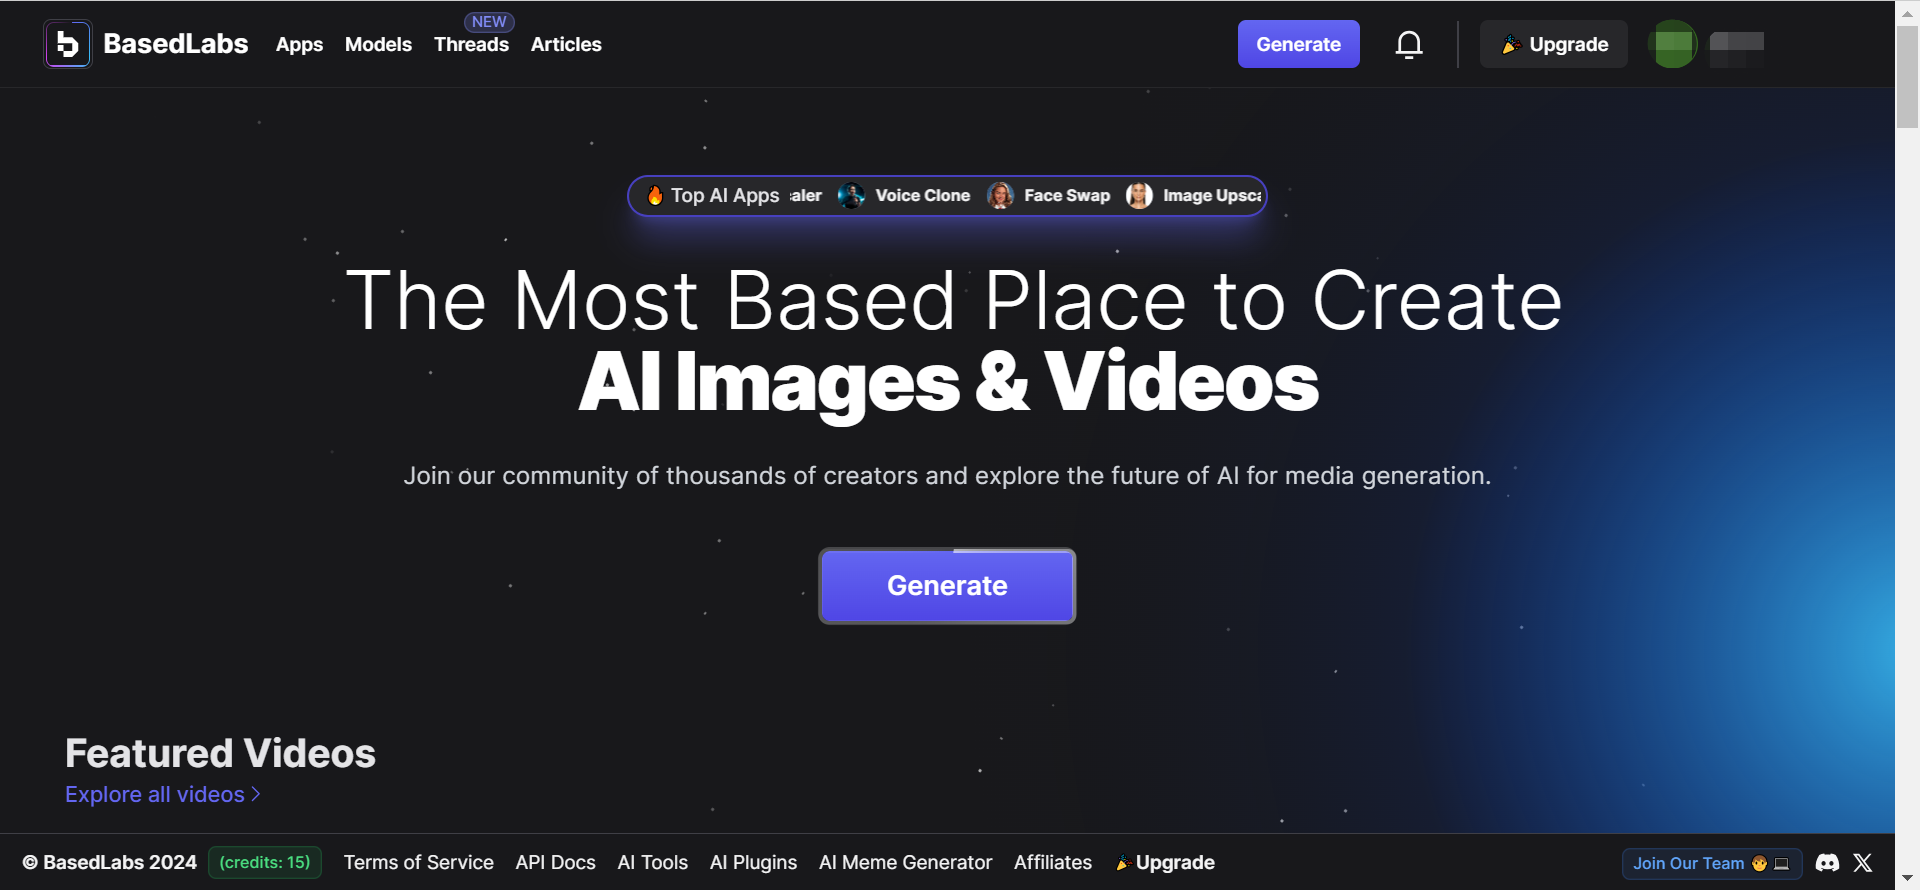The image size is (1920, 890).
Task: Click the Join Our Team button
Action: [1712, 863]
